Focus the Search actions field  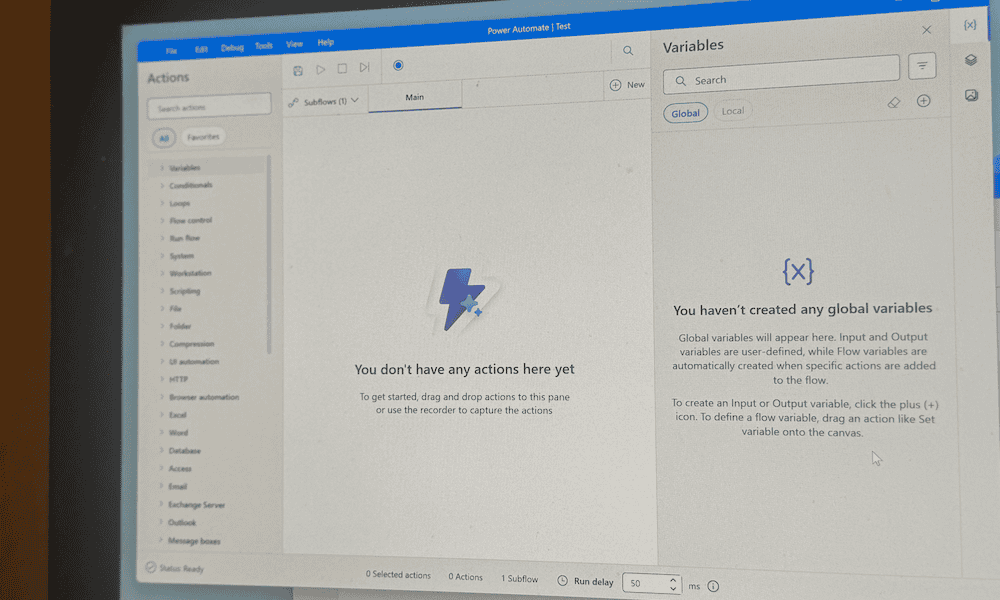click(x=209, y=106)
